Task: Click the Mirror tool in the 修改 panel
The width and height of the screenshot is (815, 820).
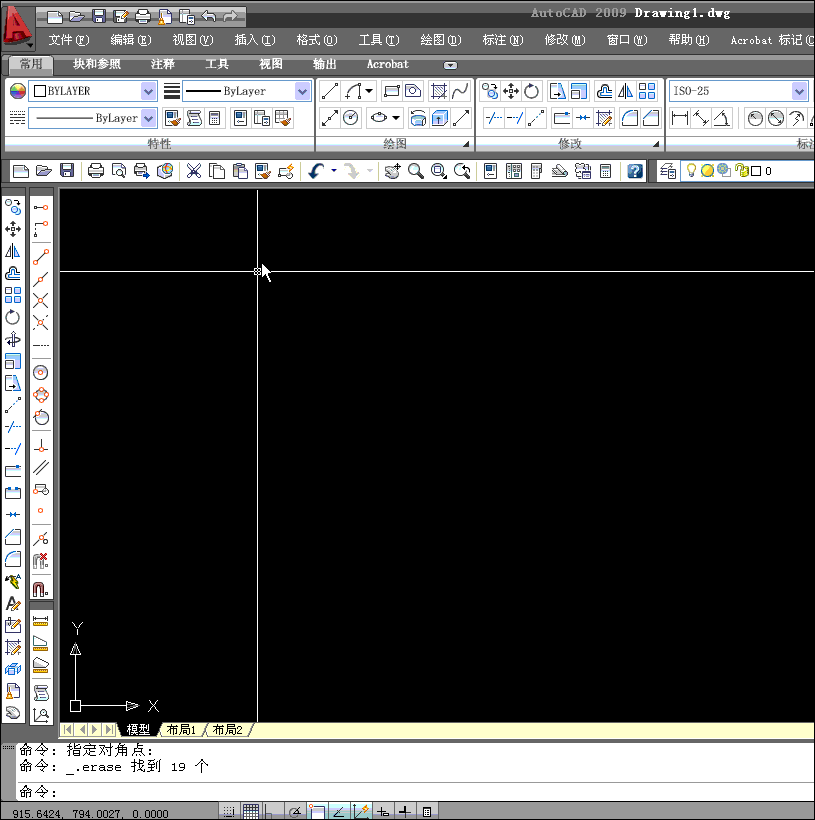Action: [x=626, y=91]
